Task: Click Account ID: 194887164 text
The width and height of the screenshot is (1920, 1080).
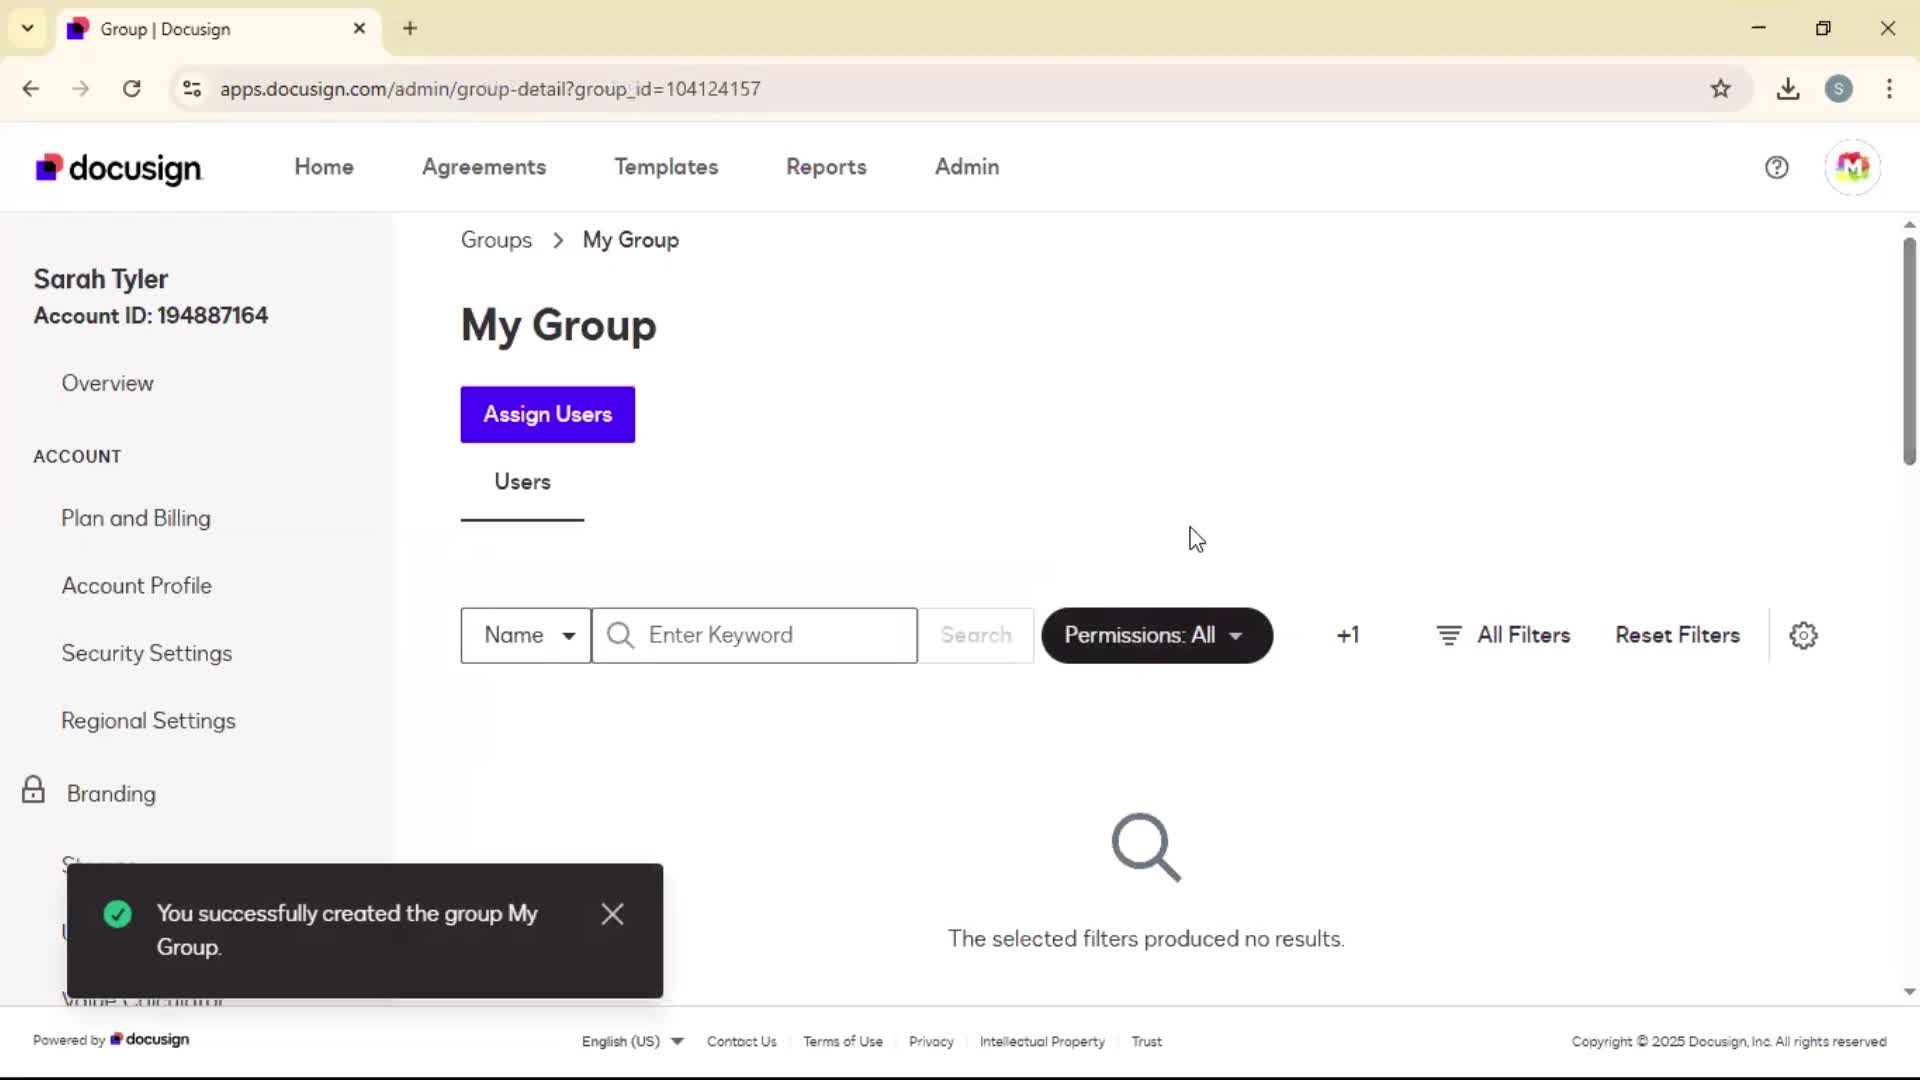Action: [151, 316]
